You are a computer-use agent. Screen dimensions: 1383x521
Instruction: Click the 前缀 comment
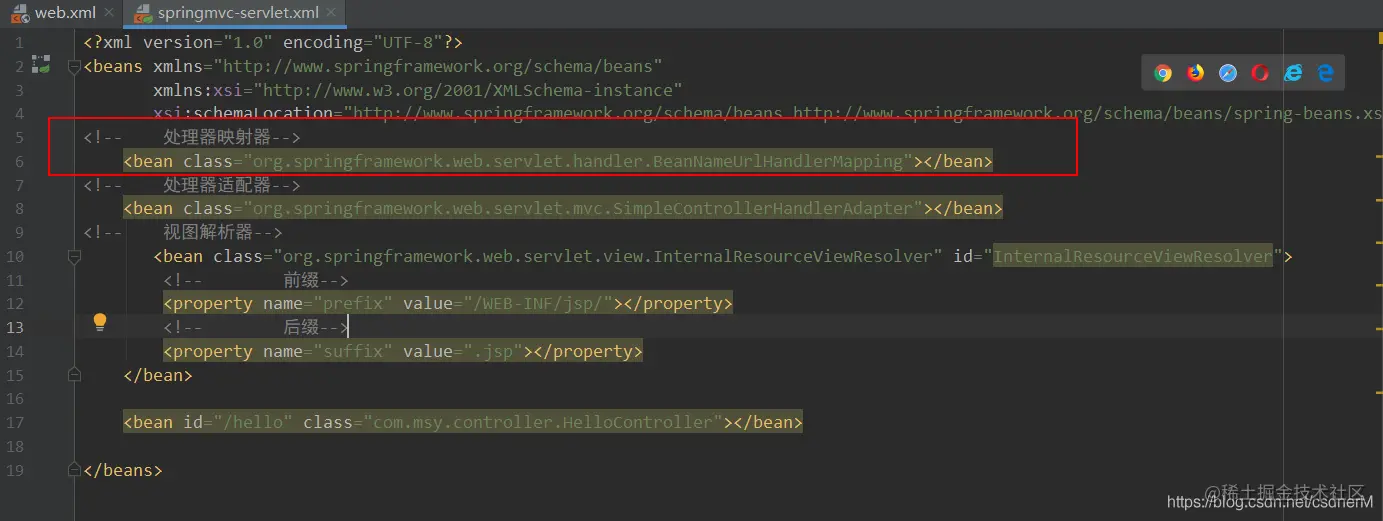click(256, 280)
